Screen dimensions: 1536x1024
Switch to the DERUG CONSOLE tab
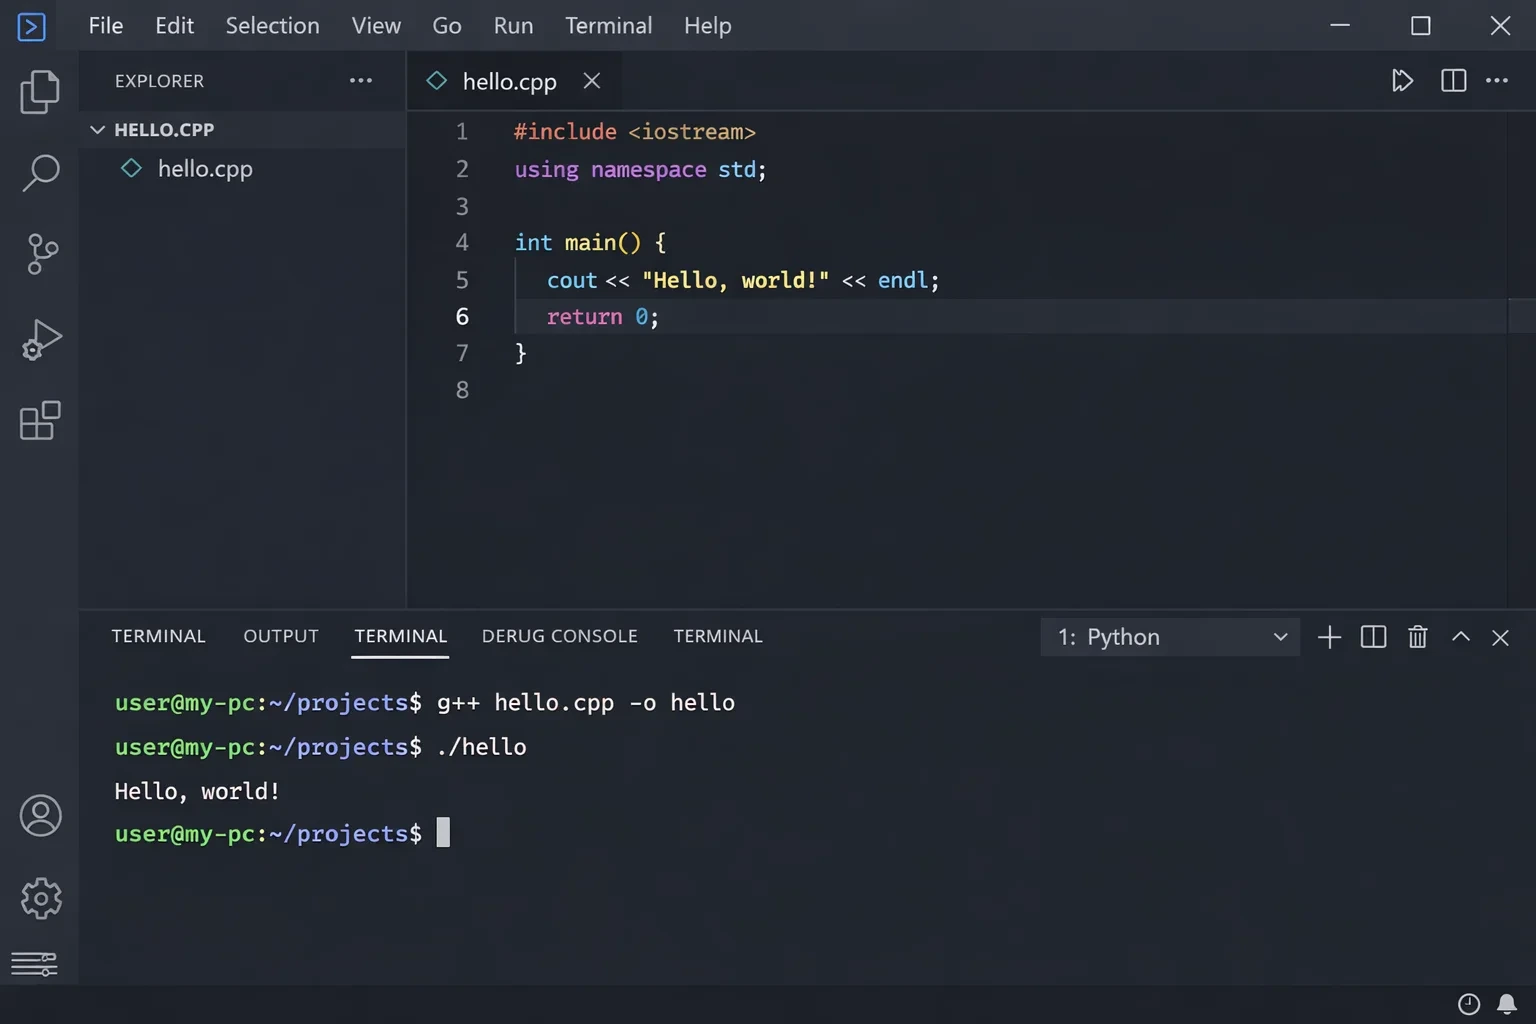tap(559, 636)
